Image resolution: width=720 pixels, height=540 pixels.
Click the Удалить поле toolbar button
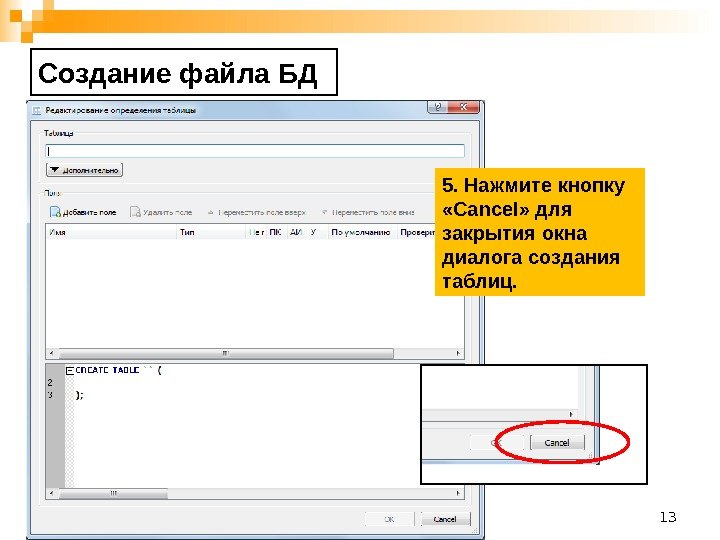click(161, 212)
